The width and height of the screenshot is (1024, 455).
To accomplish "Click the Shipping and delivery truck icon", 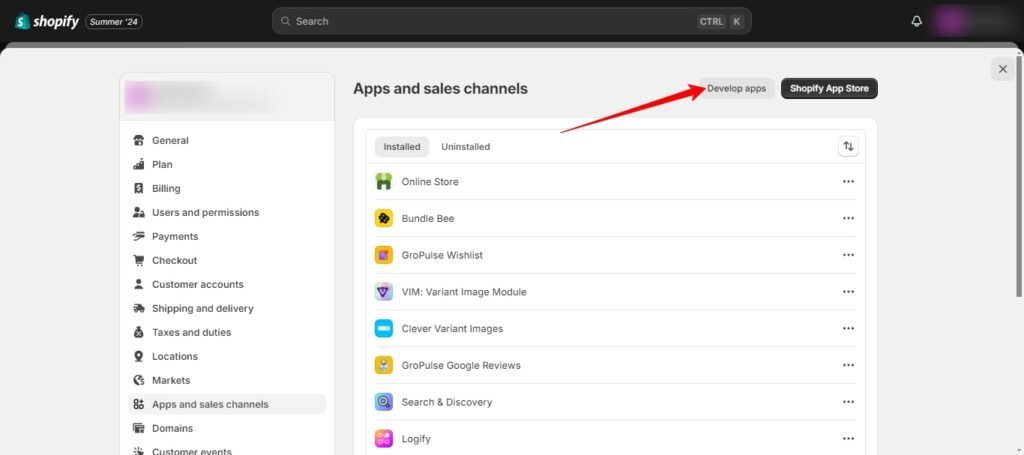I will (138, 308).
